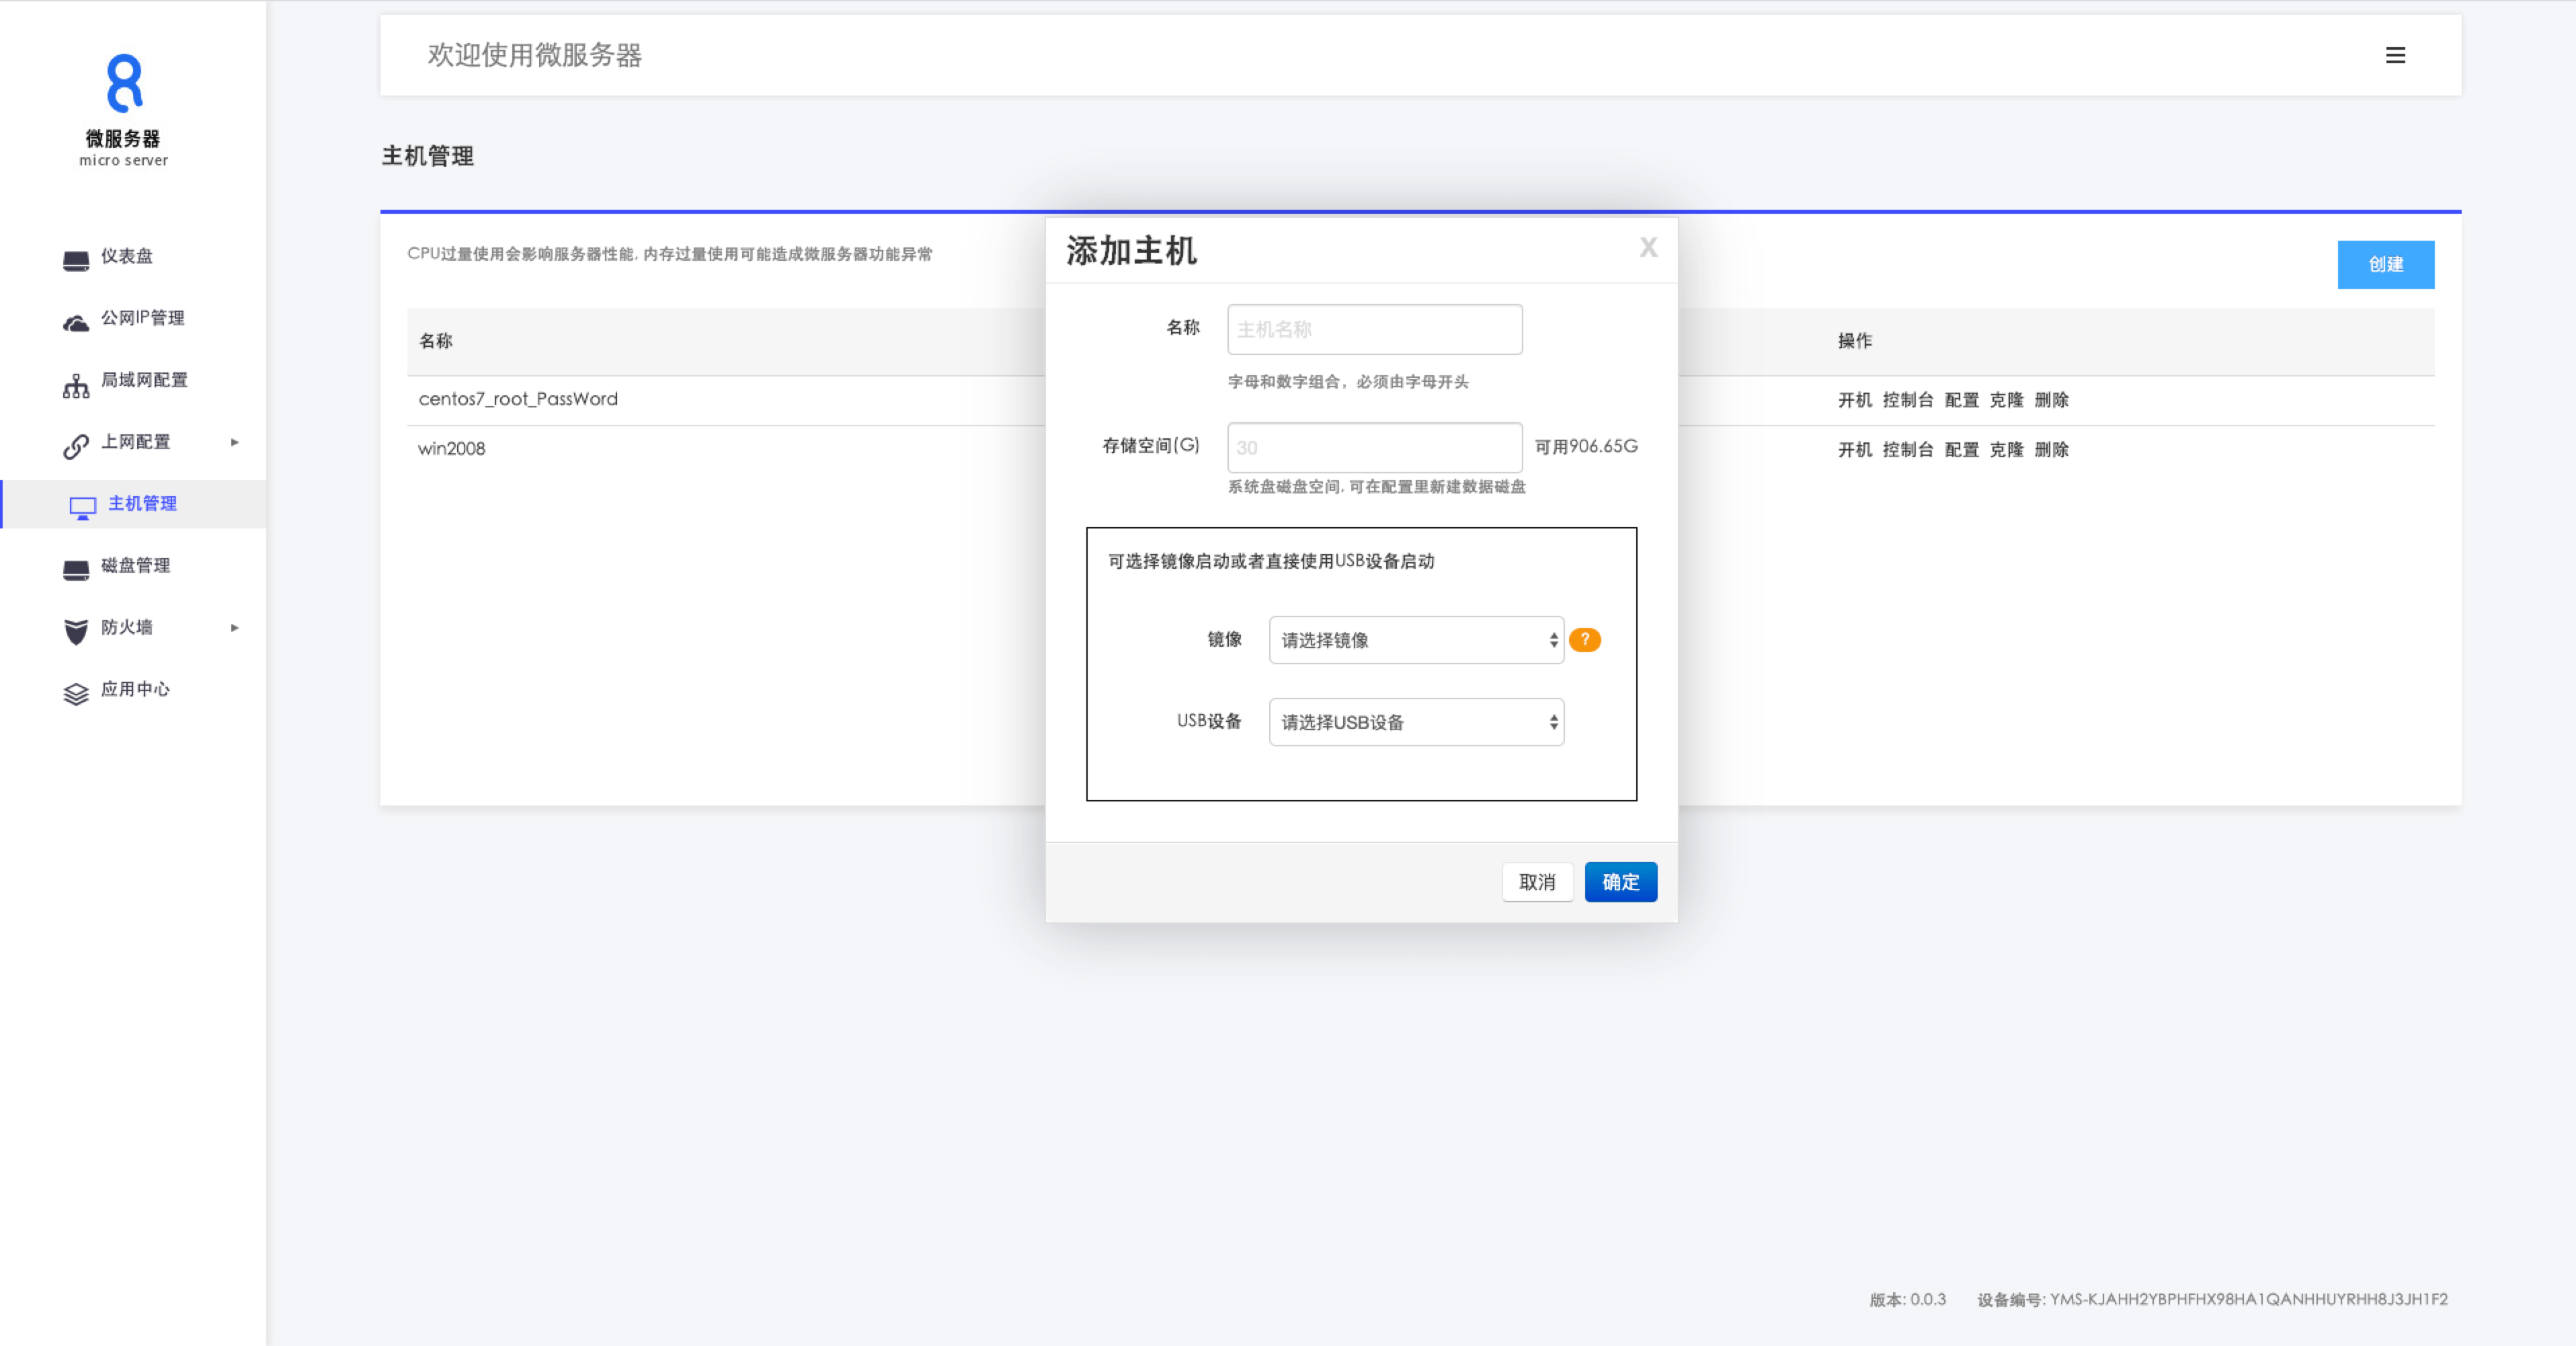The width and height of the screenshot is (2576, 1346).
Task: Click the 可用906.65G available space text
Action: 1586,446
